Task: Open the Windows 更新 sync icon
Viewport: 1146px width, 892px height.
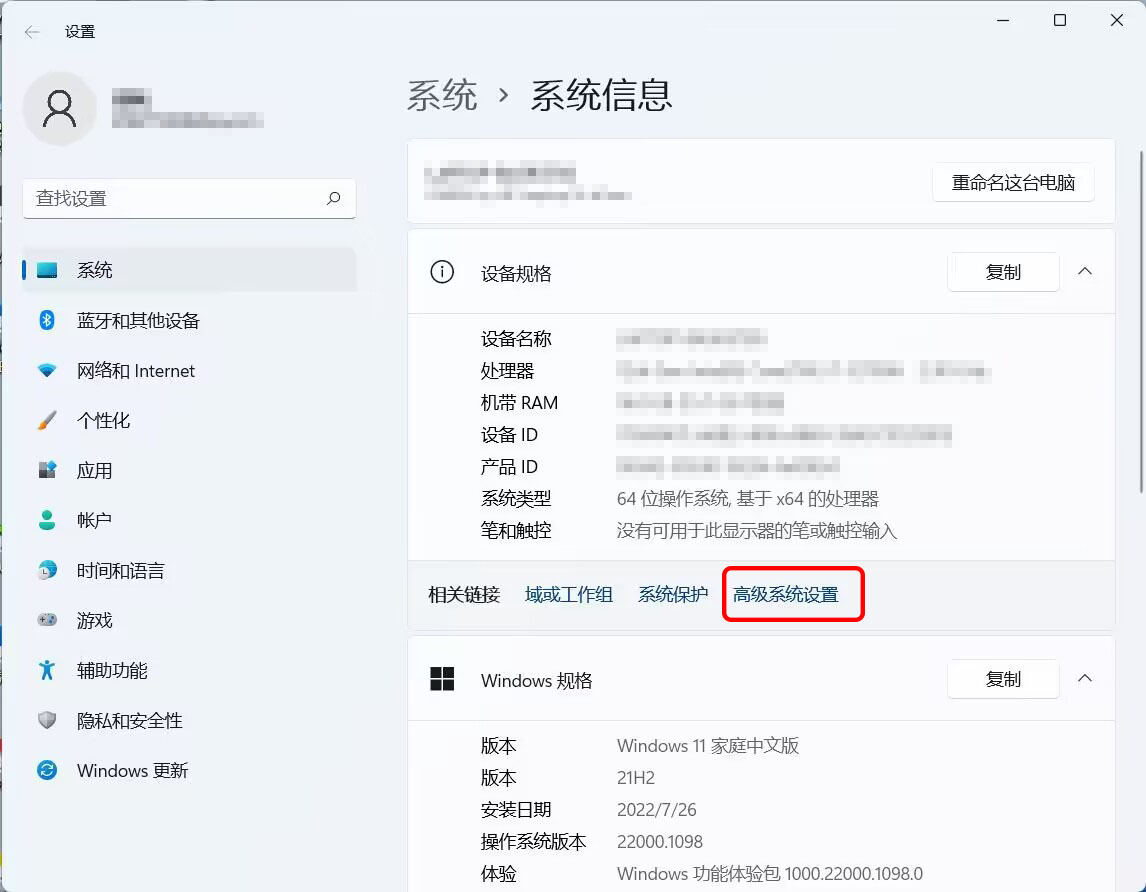Action: pos(47,770)
